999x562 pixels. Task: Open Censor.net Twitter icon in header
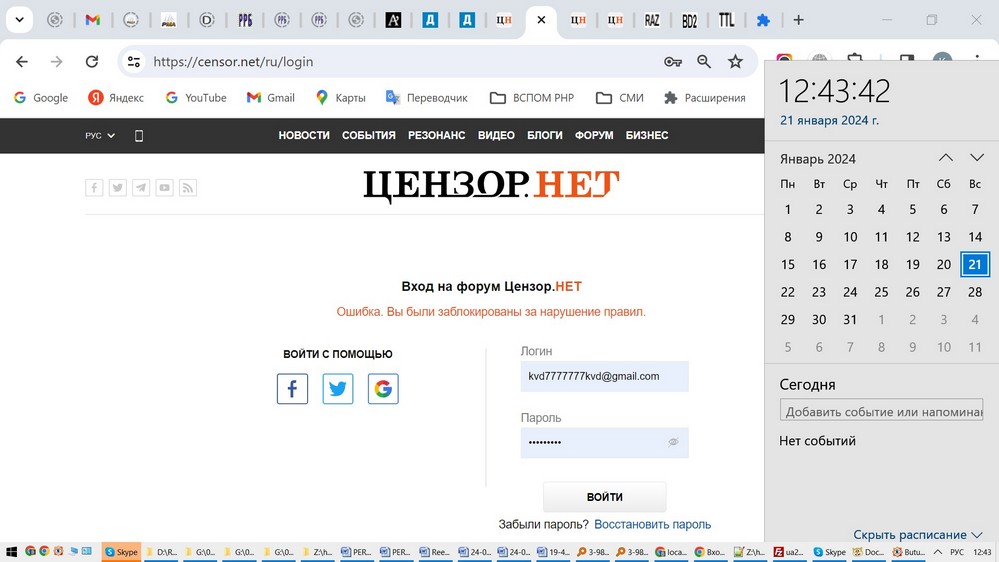[117, 187]
